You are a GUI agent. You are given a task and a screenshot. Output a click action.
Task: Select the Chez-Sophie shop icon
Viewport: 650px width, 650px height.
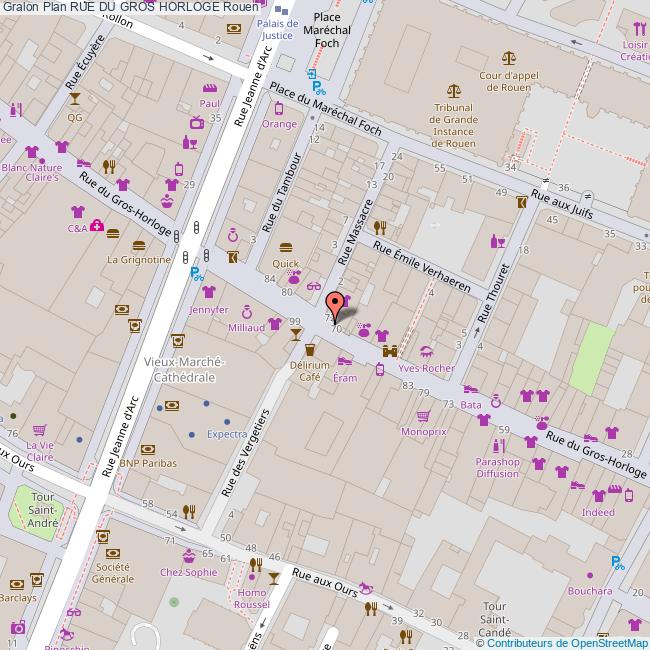[x=188, y=556]
